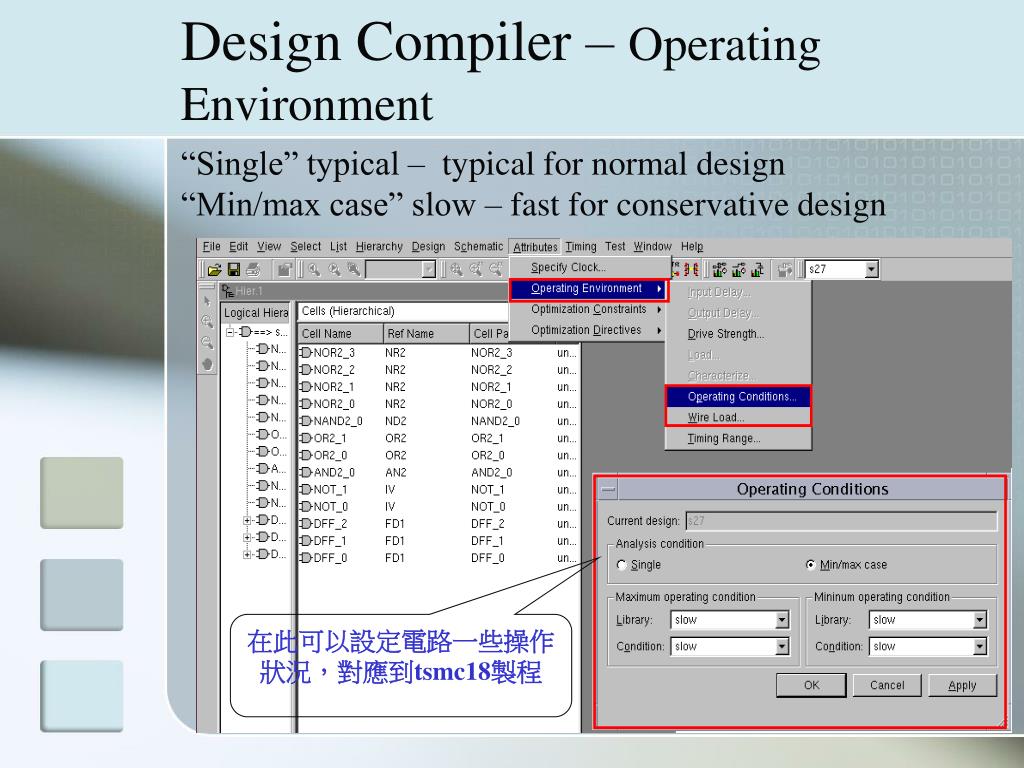
Task: Click the open folder toolbar icon
Action: click(214, 269)
